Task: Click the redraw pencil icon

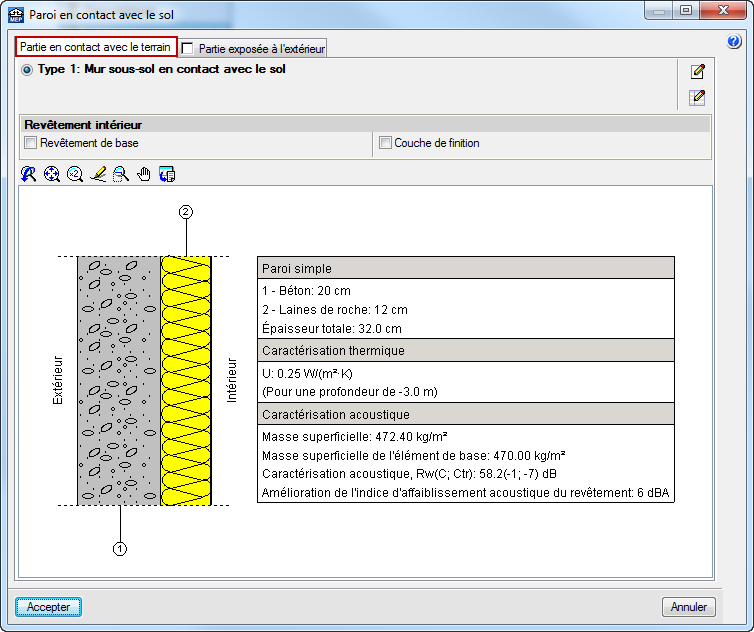Action: (98, 174)
